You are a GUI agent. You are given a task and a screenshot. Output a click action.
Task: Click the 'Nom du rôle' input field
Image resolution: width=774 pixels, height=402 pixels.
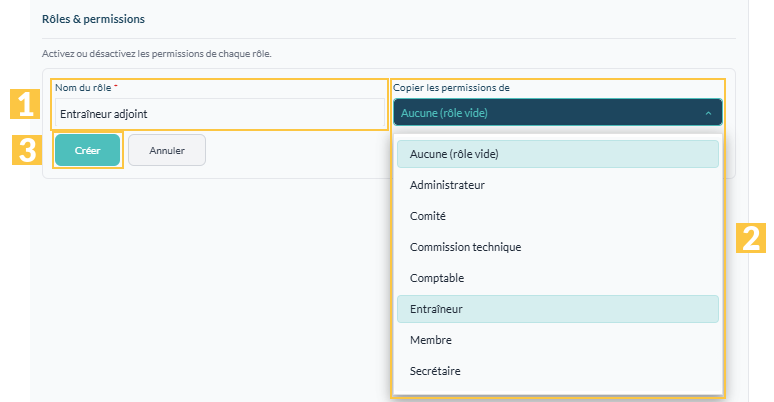[220, 114]
